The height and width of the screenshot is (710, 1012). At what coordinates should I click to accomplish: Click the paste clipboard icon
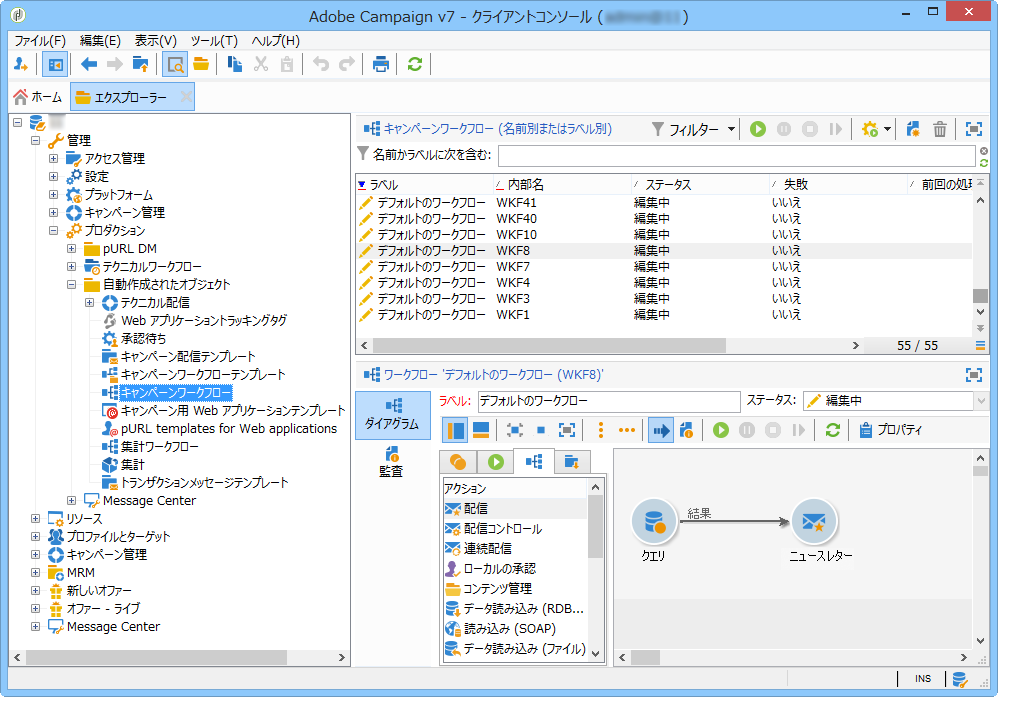[x=287, y=64]
